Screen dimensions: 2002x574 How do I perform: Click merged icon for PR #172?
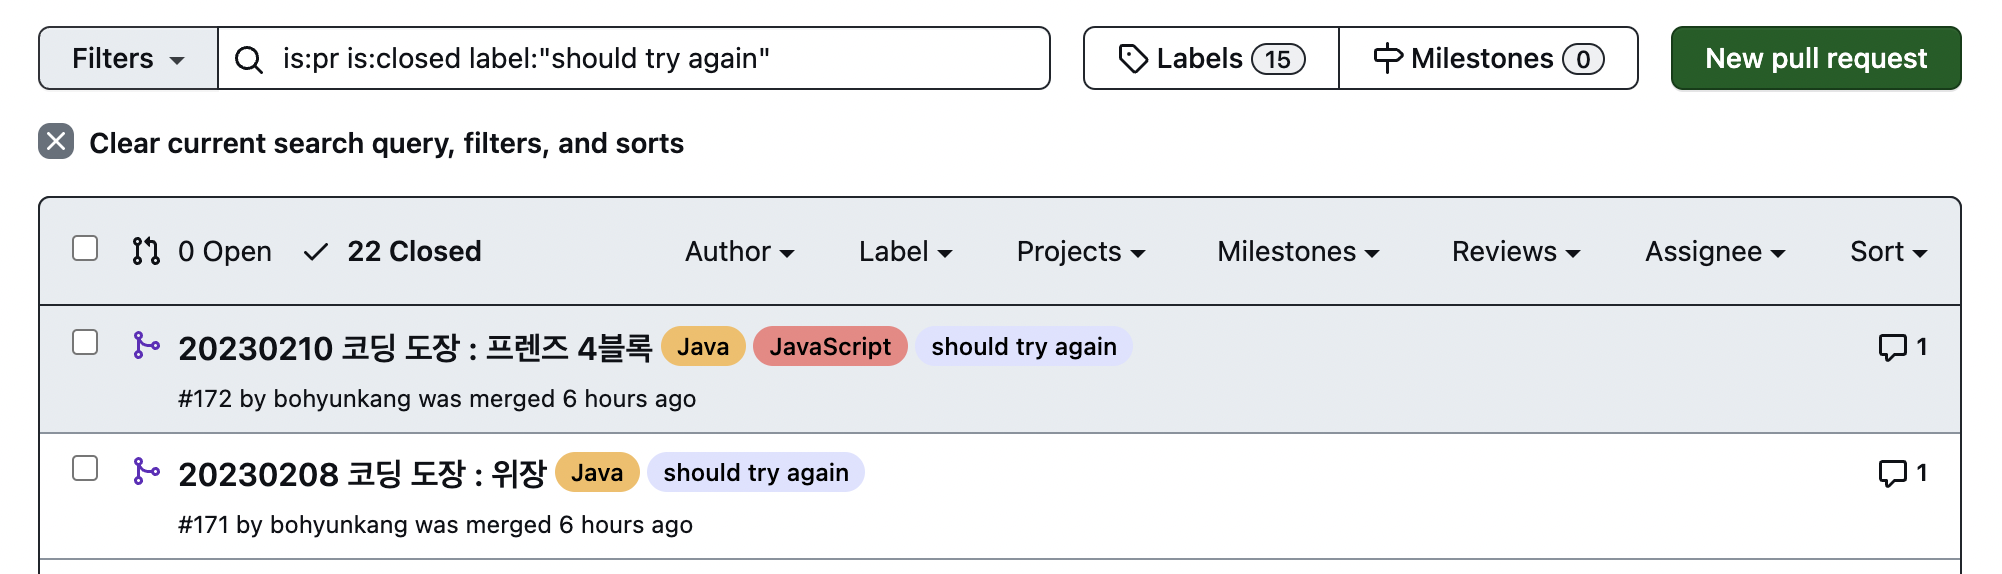click(x=146, y=346)
